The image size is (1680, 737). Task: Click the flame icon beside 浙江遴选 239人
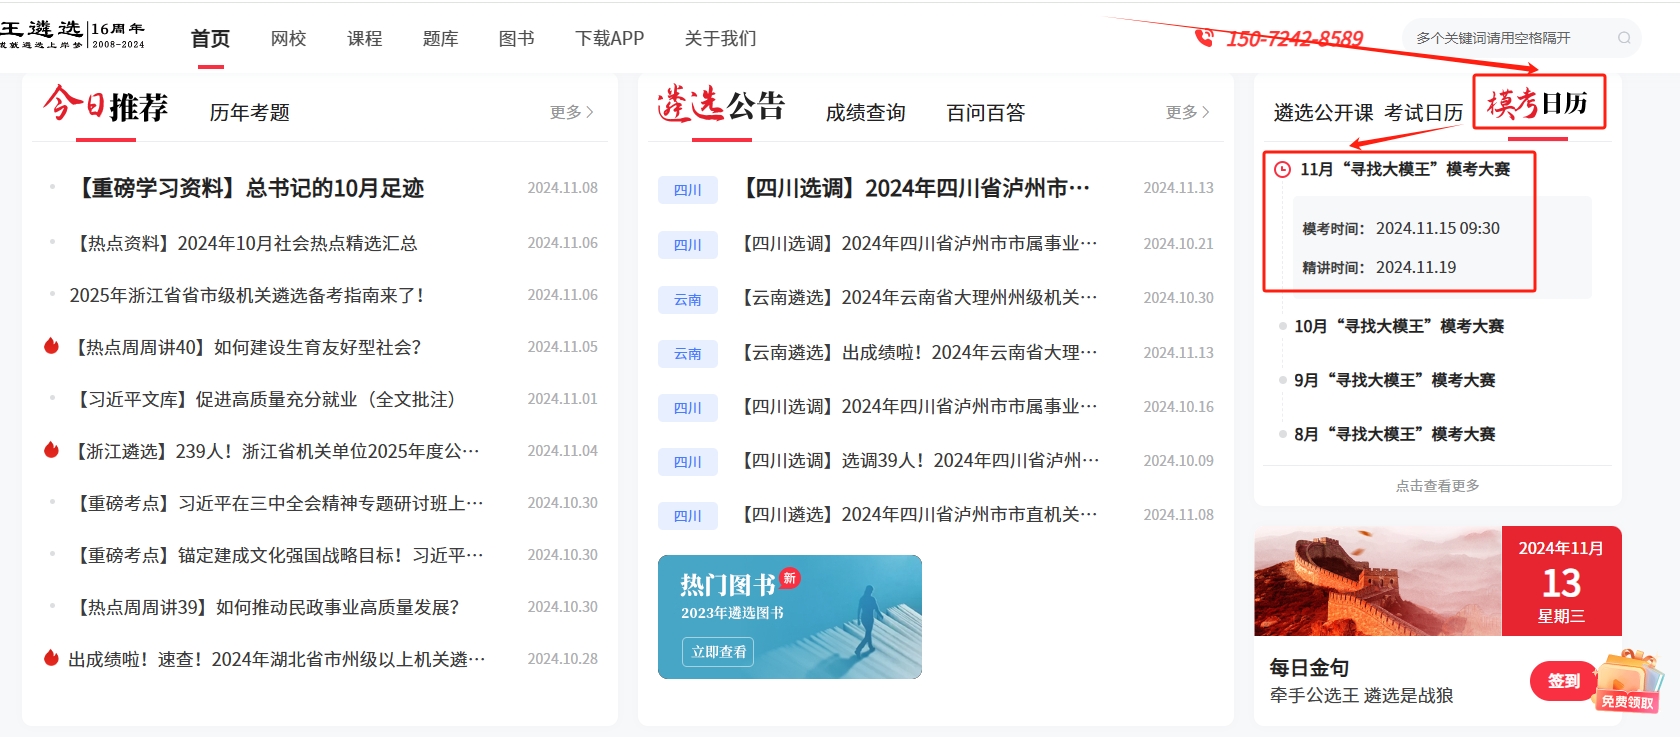(x=51, y=450)
